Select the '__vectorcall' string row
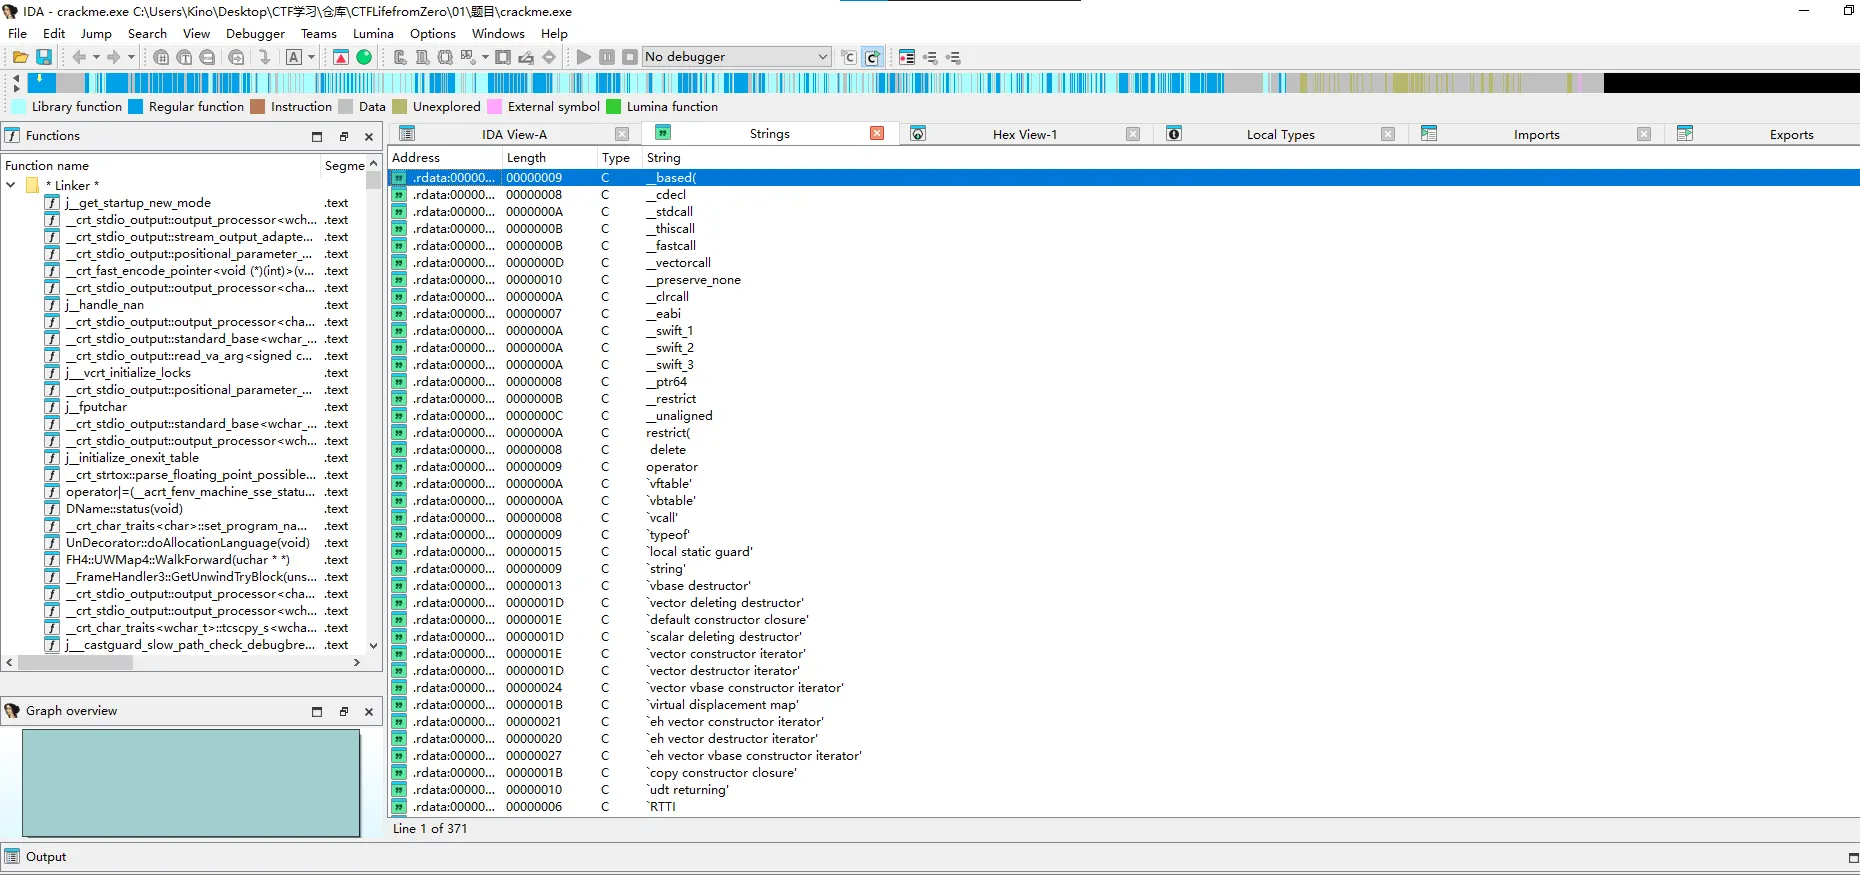1860x875 pixels. 1124,262
